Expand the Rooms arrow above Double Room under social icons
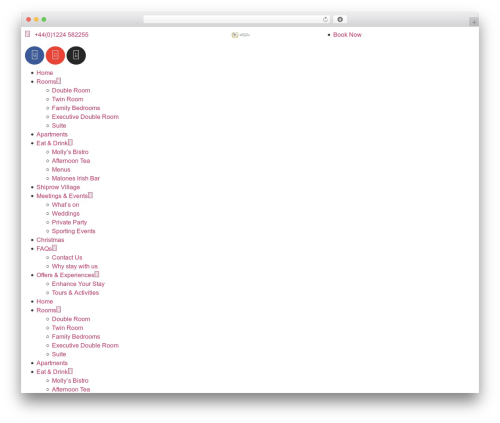This screenshot has width=500, height=423. pyautogui.click(x=59, y=81)
